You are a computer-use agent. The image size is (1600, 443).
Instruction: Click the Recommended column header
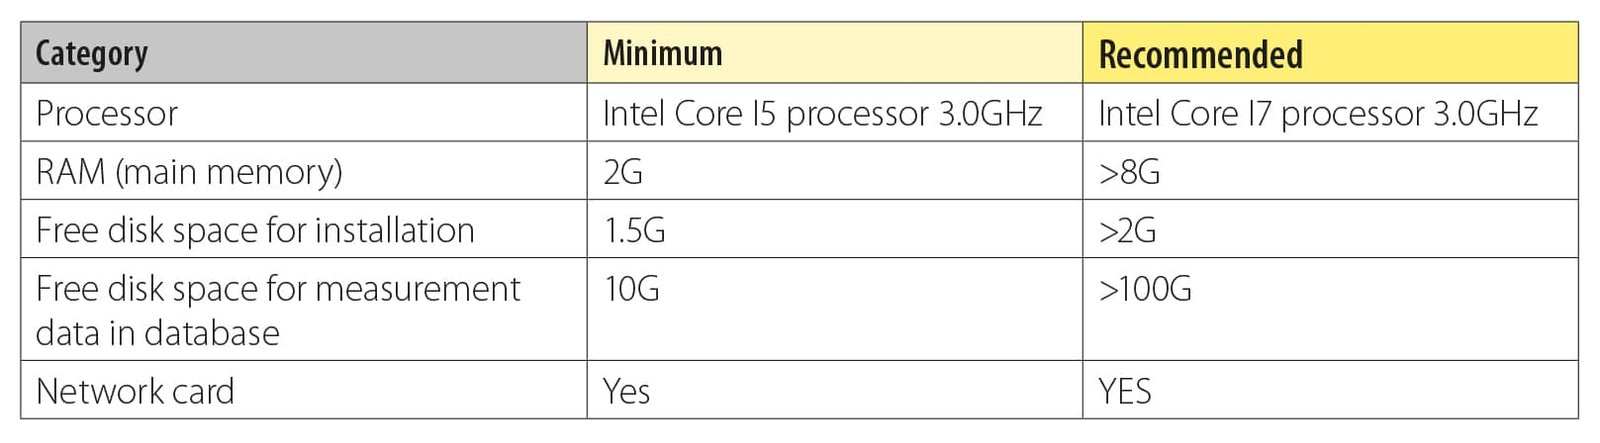(1200, 54)
